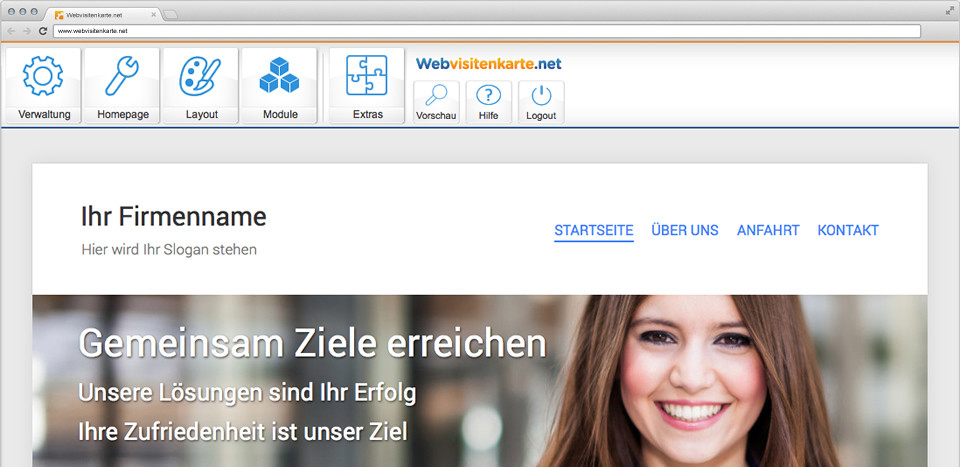Focus the address bar showing www.webvisitenkarte.net
The image size is (960, 467).
[487, 31]
